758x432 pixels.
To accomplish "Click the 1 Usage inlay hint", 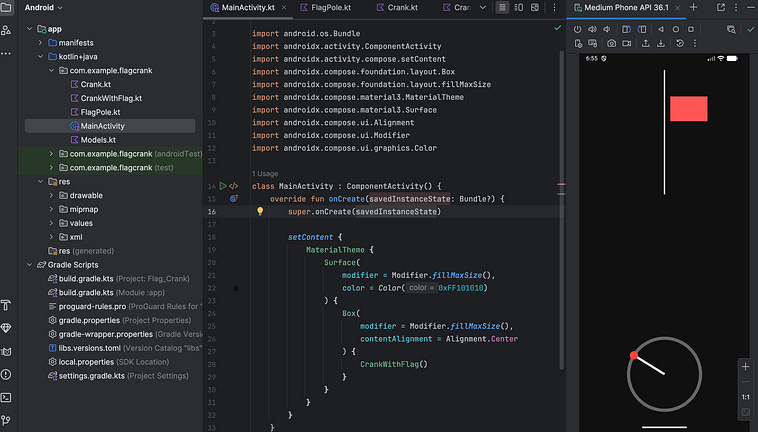I will 265,173.
